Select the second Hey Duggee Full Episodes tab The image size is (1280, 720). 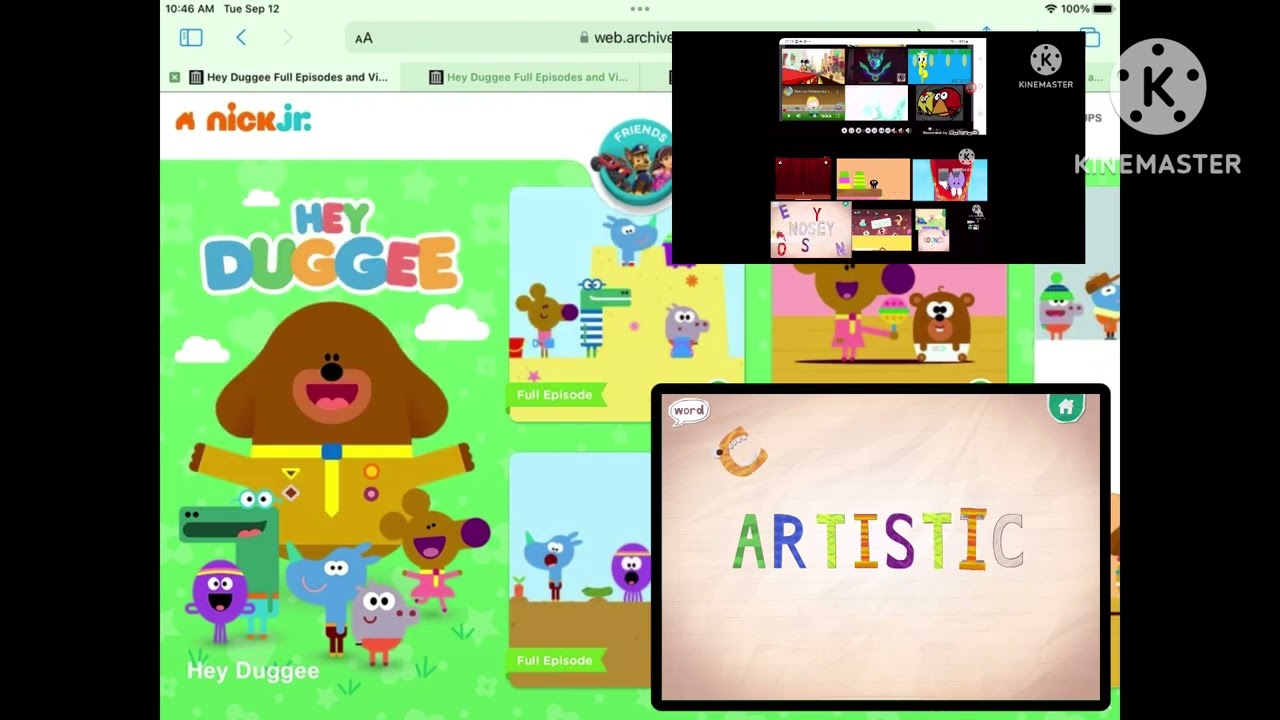(527, 77)
